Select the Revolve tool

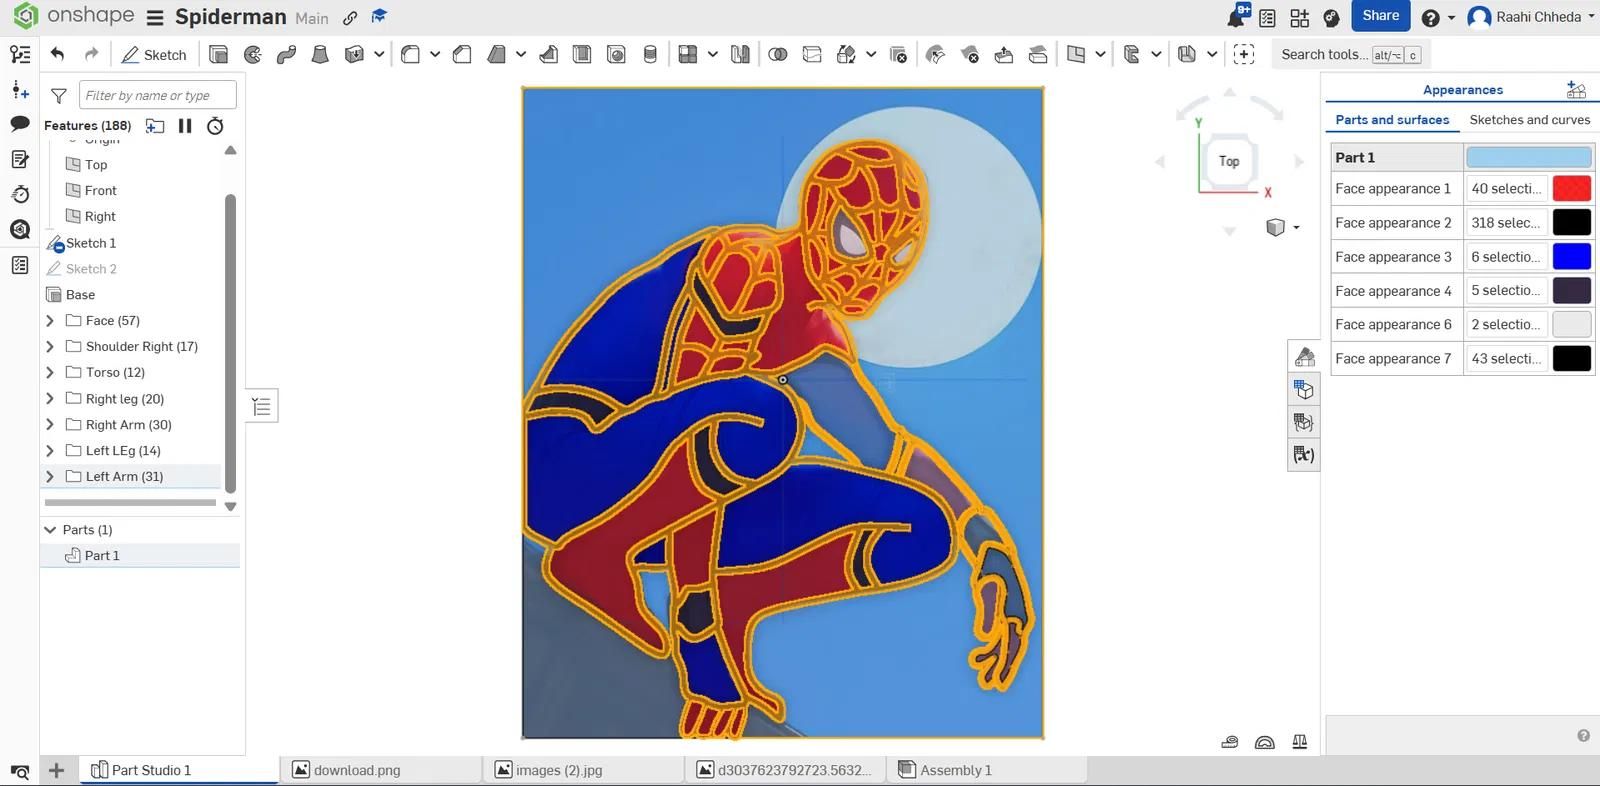point(252,54)
